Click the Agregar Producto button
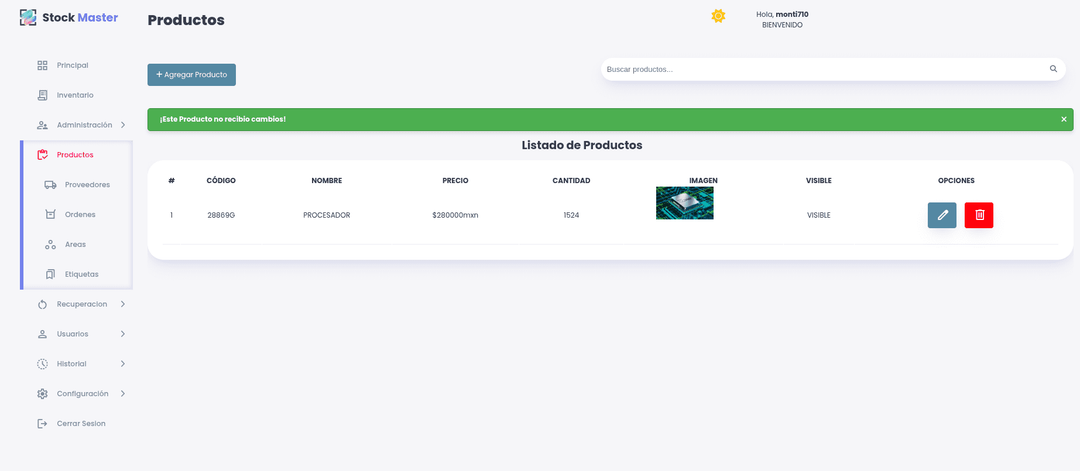 [191, 75]
